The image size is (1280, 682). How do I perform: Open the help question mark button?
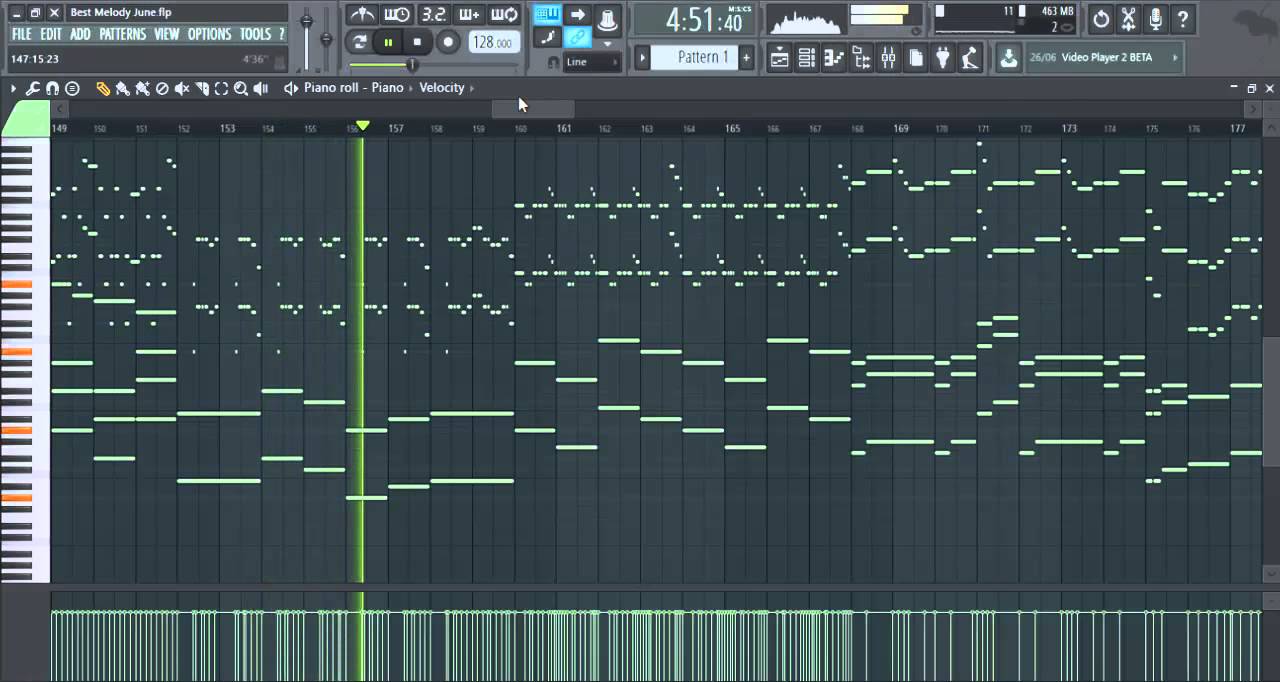point(1182,18)
